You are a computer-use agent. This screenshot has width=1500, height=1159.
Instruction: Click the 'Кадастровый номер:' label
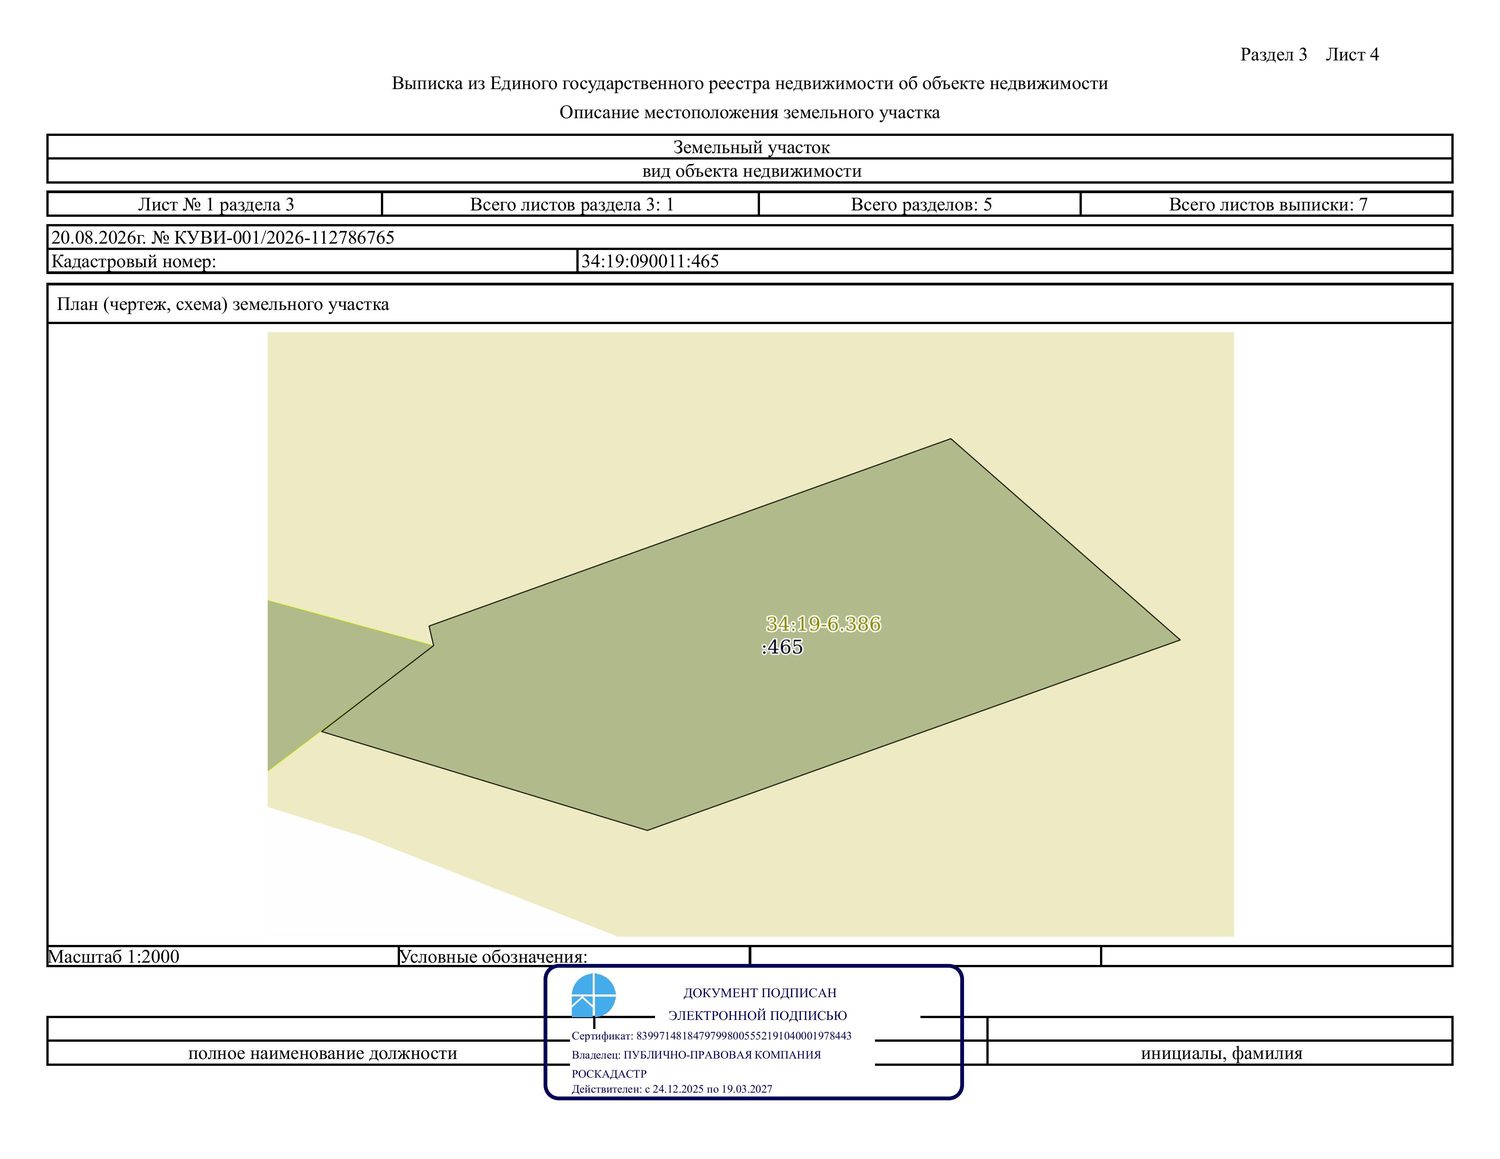click(x=134, y=262)
